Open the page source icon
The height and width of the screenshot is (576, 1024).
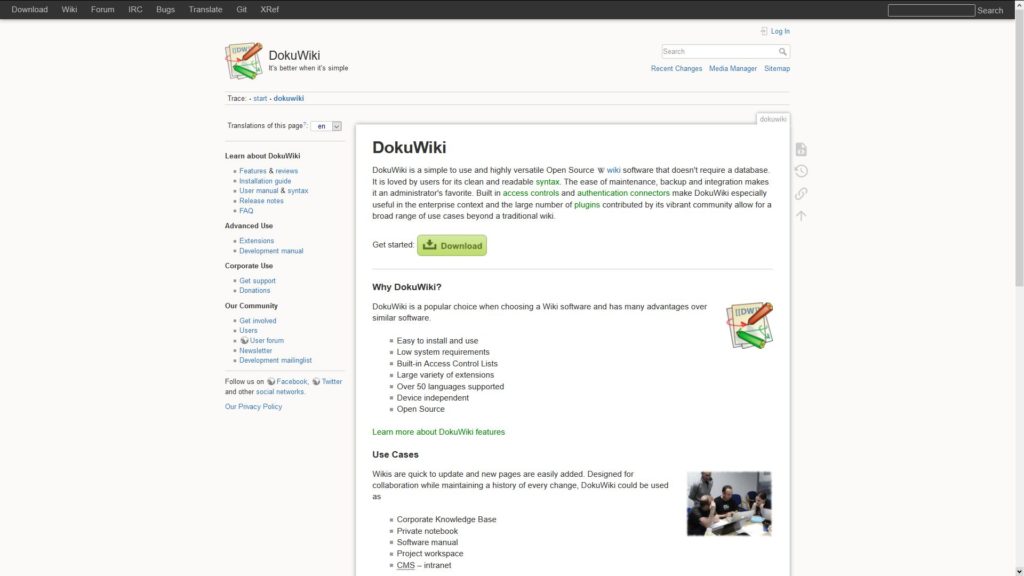coord(800,147)
